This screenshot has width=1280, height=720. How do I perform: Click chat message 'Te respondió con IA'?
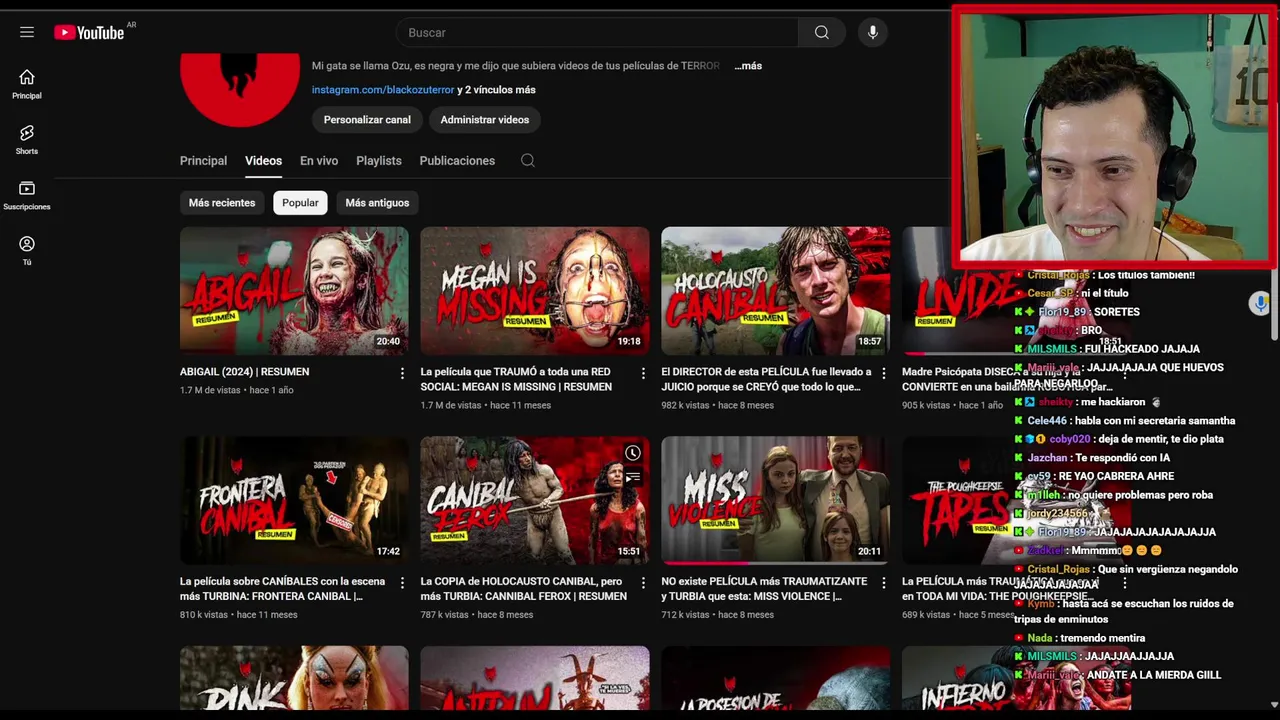pos(1123,458)
